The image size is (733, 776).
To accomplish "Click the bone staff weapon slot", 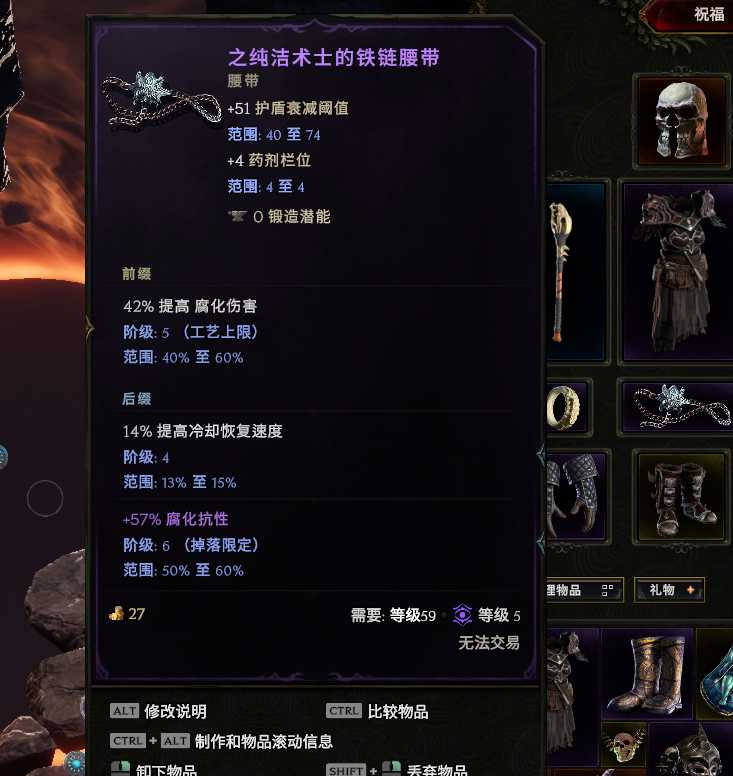I will pyautogui.click(x=577, y=272).
